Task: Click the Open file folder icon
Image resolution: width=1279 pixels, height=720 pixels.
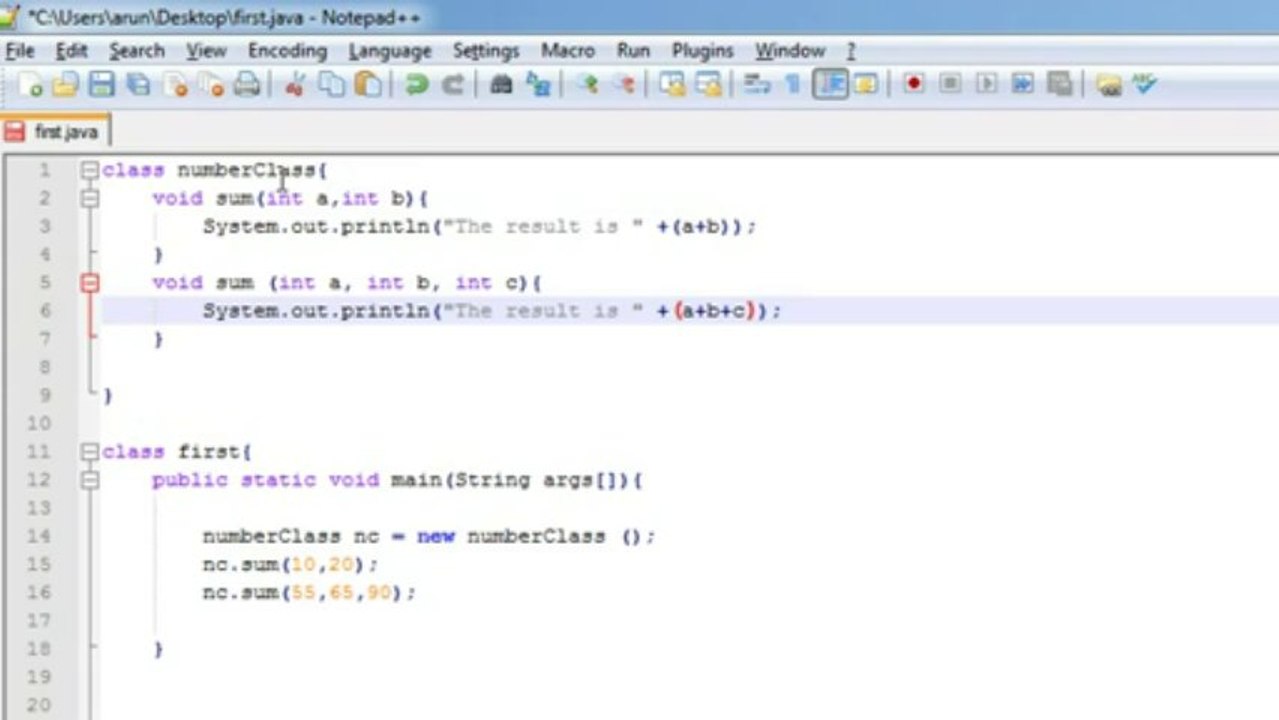Action: click(x=65, y=85)
